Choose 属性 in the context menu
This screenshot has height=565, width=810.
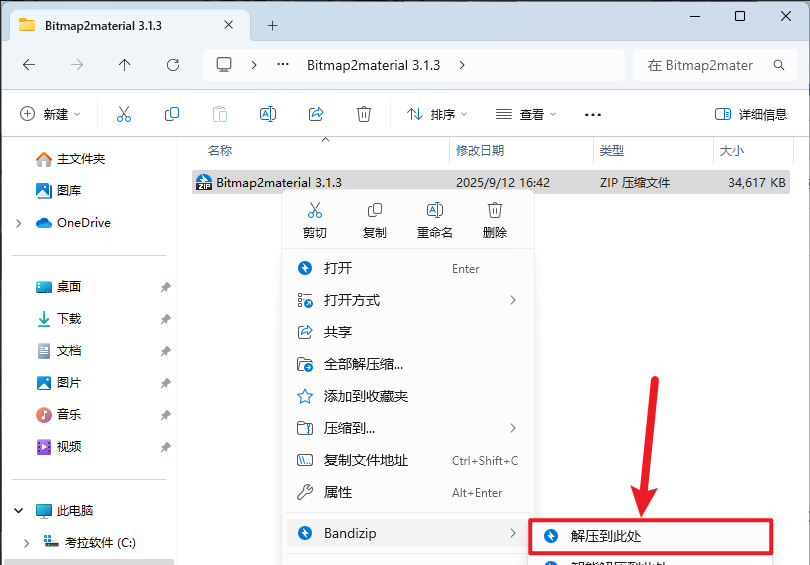click(408, 492)
